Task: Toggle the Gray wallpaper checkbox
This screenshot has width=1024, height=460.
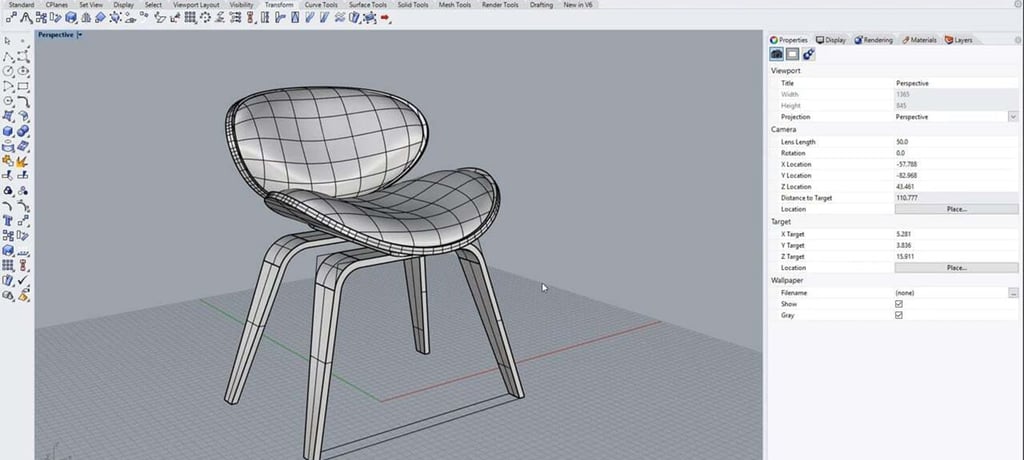Action: pos(899,315)
